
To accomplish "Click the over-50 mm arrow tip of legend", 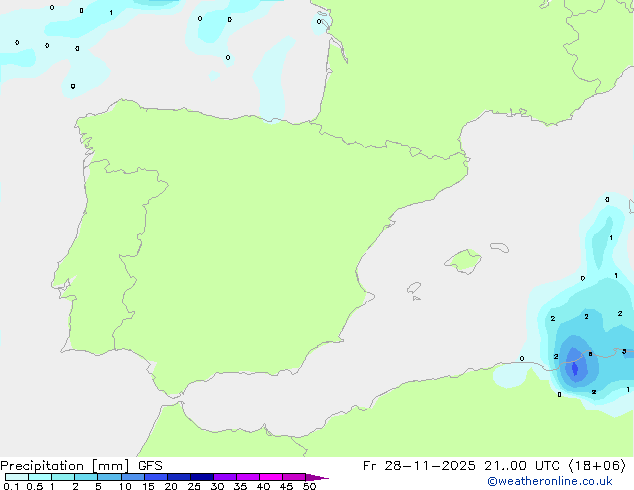I will click(317, 477).
